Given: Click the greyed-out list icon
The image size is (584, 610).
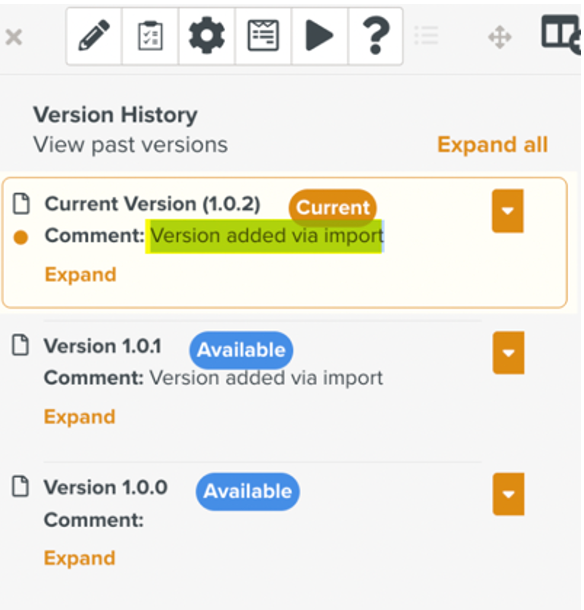Looking at the screenshot, I should tap(426, 36).
